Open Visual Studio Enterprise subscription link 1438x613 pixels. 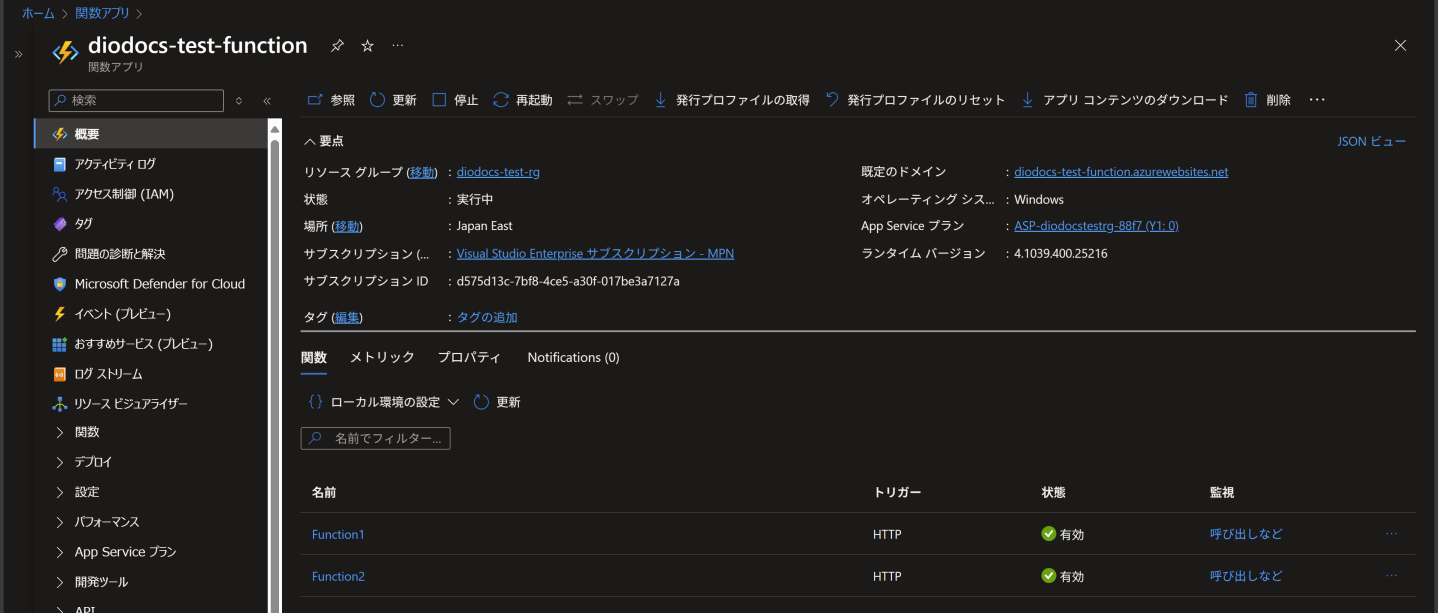click(x=595, y=254)
